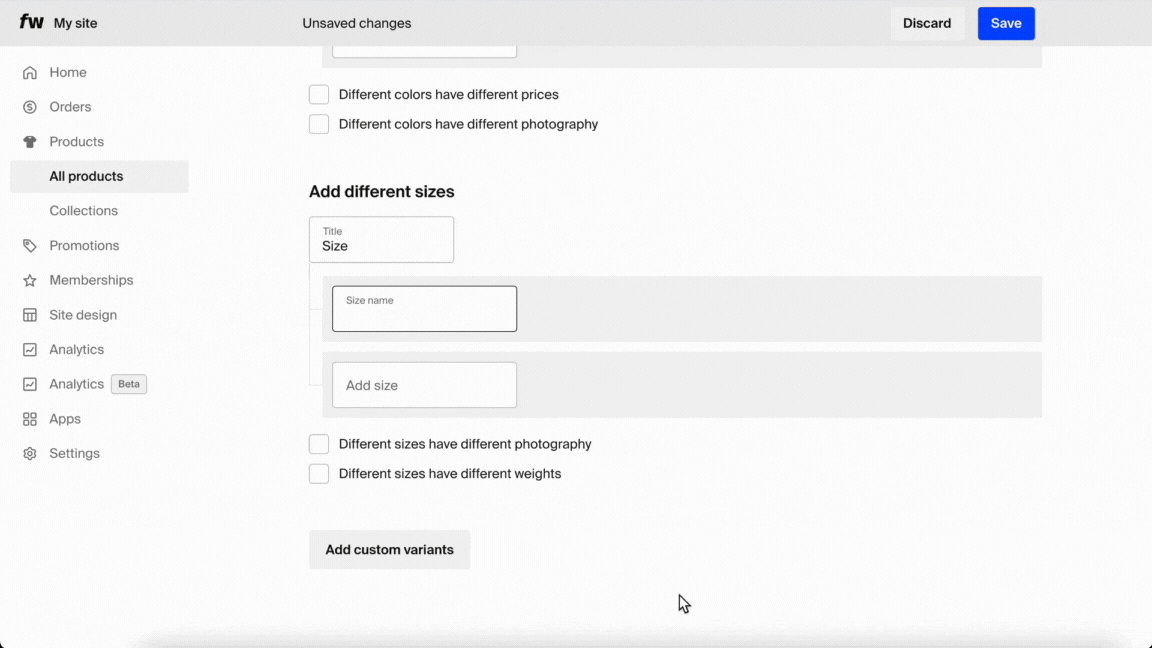Viewport: 1152px width, 648px height.
Task: Select the Site design icon
Action: (28, 314)
